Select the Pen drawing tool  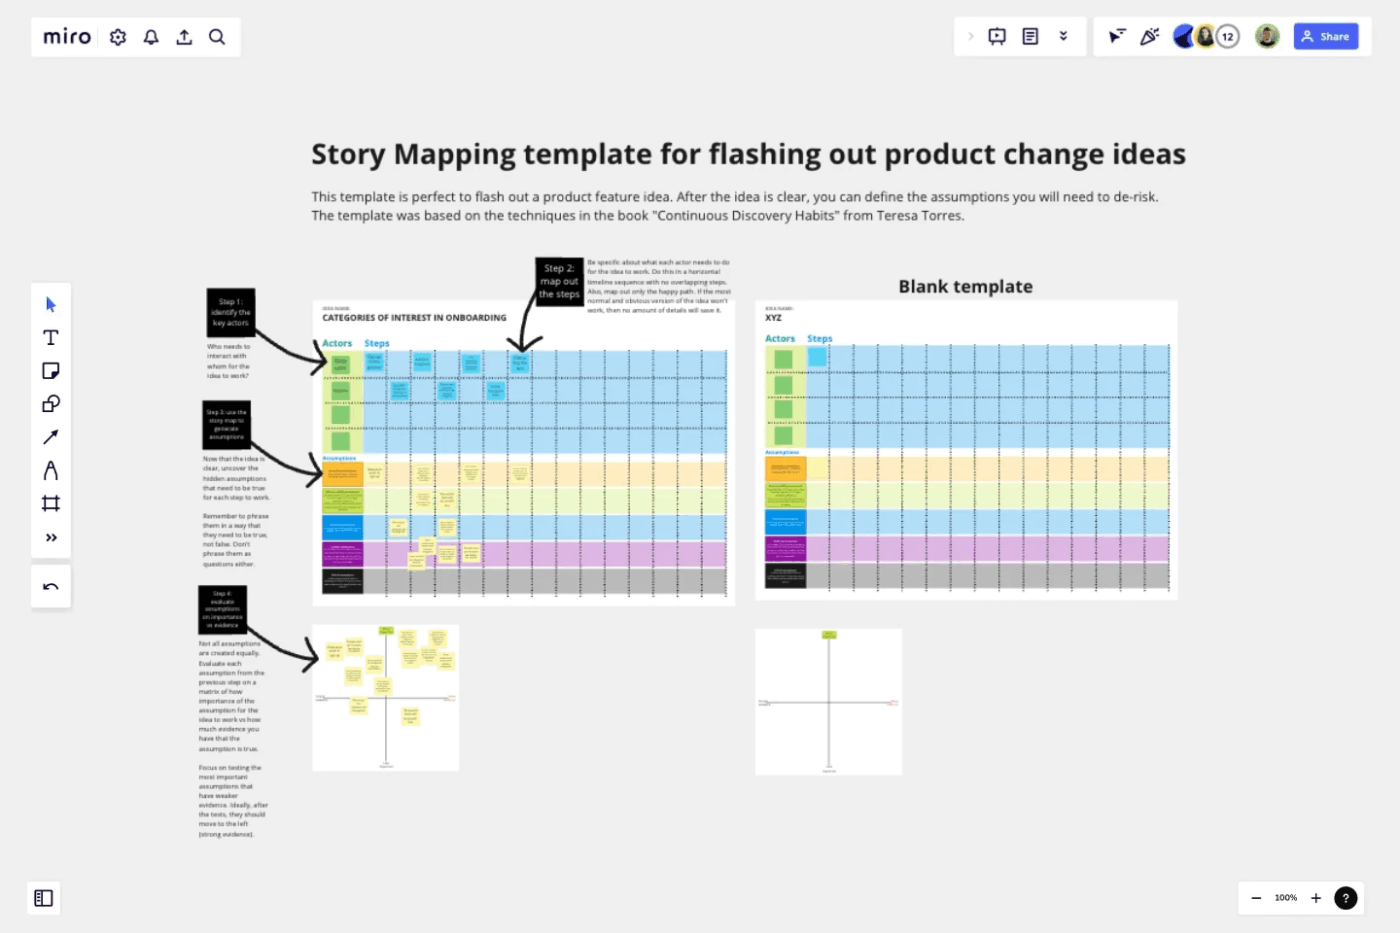(51, 470)
